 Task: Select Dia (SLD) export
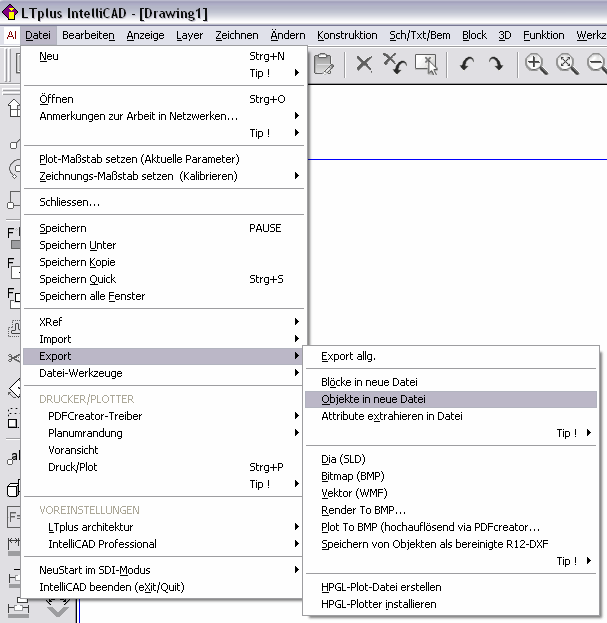pyautogui.click(x=451, y=460)
